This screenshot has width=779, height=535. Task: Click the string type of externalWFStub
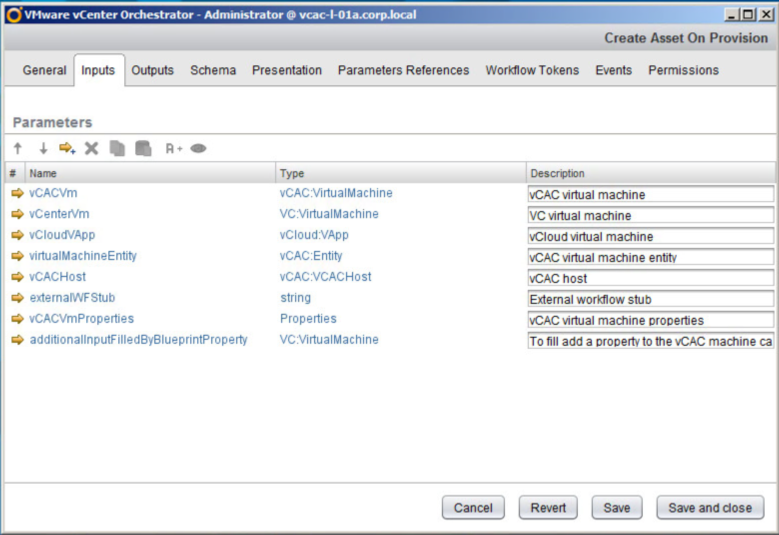pyautogui.click(x=296, y=297)
